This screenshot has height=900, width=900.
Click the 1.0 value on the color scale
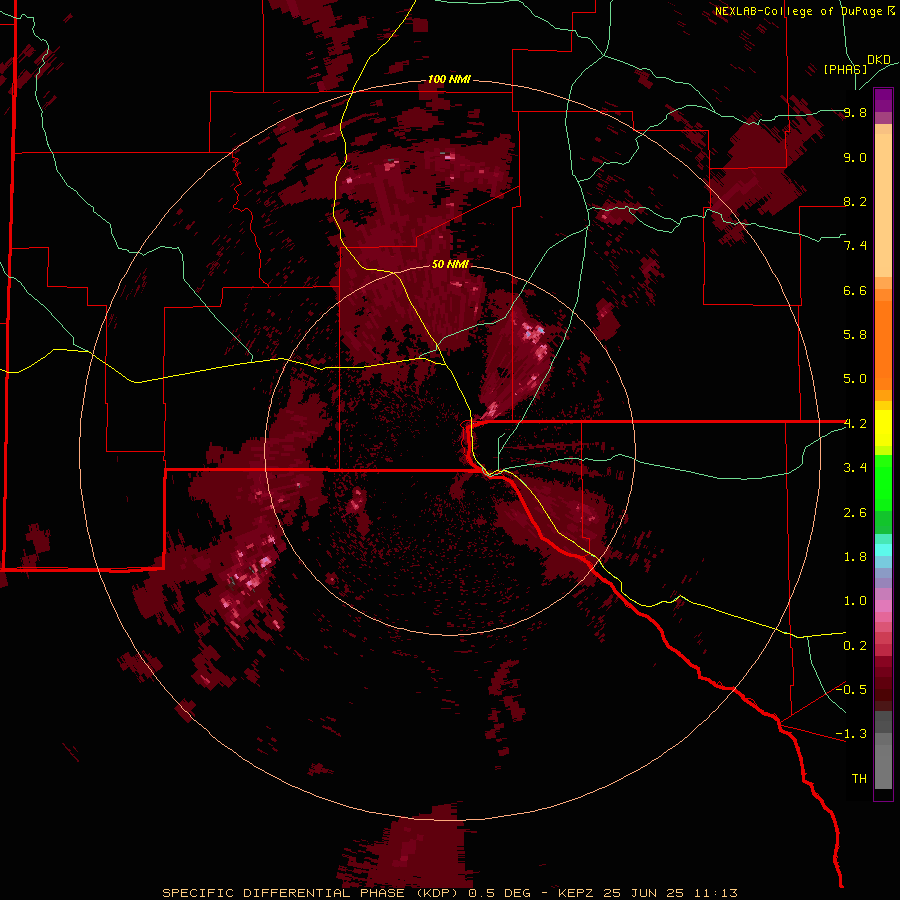(855, 601)
